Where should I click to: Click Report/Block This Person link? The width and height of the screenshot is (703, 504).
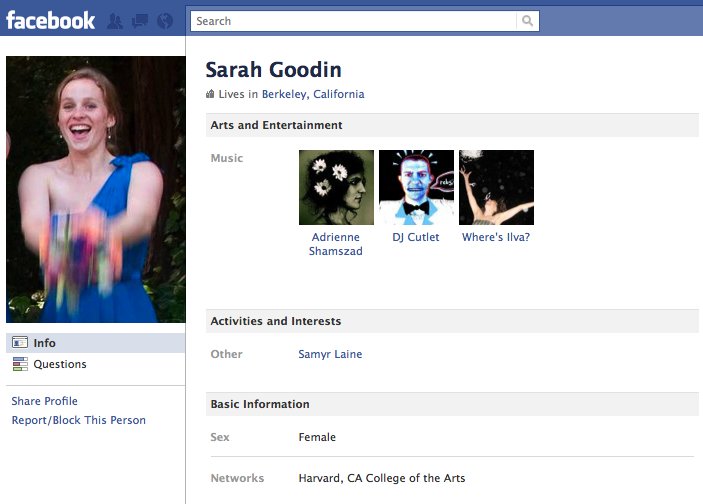click(x=78, y=420)
